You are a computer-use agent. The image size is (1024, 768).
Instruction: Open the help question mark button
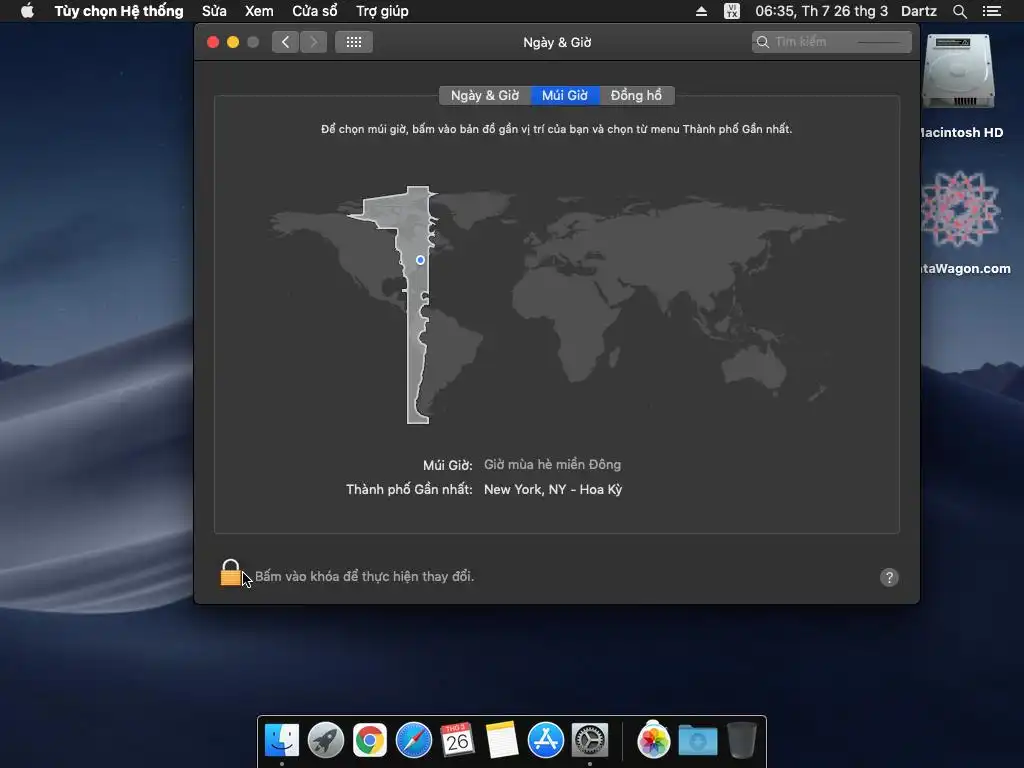click(x=889, y=577)
